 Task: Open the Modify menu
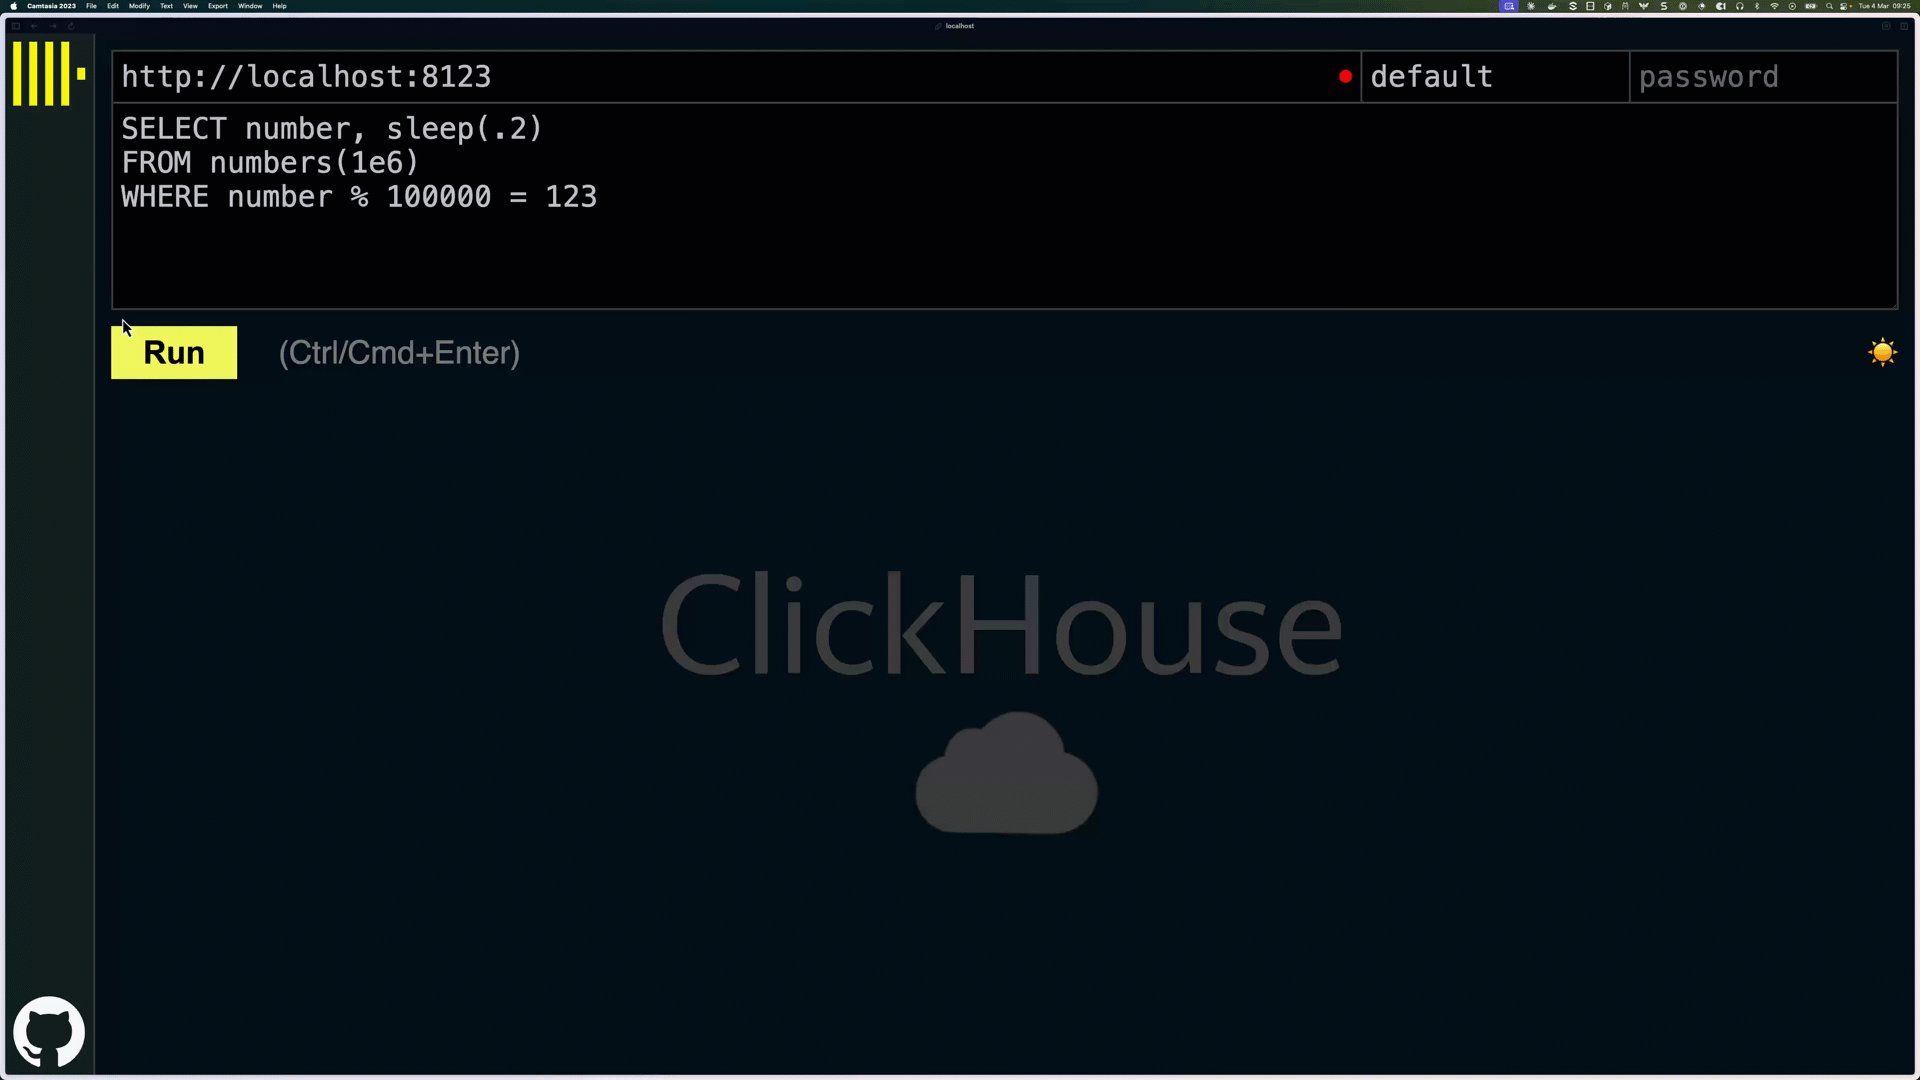(139, 6)
